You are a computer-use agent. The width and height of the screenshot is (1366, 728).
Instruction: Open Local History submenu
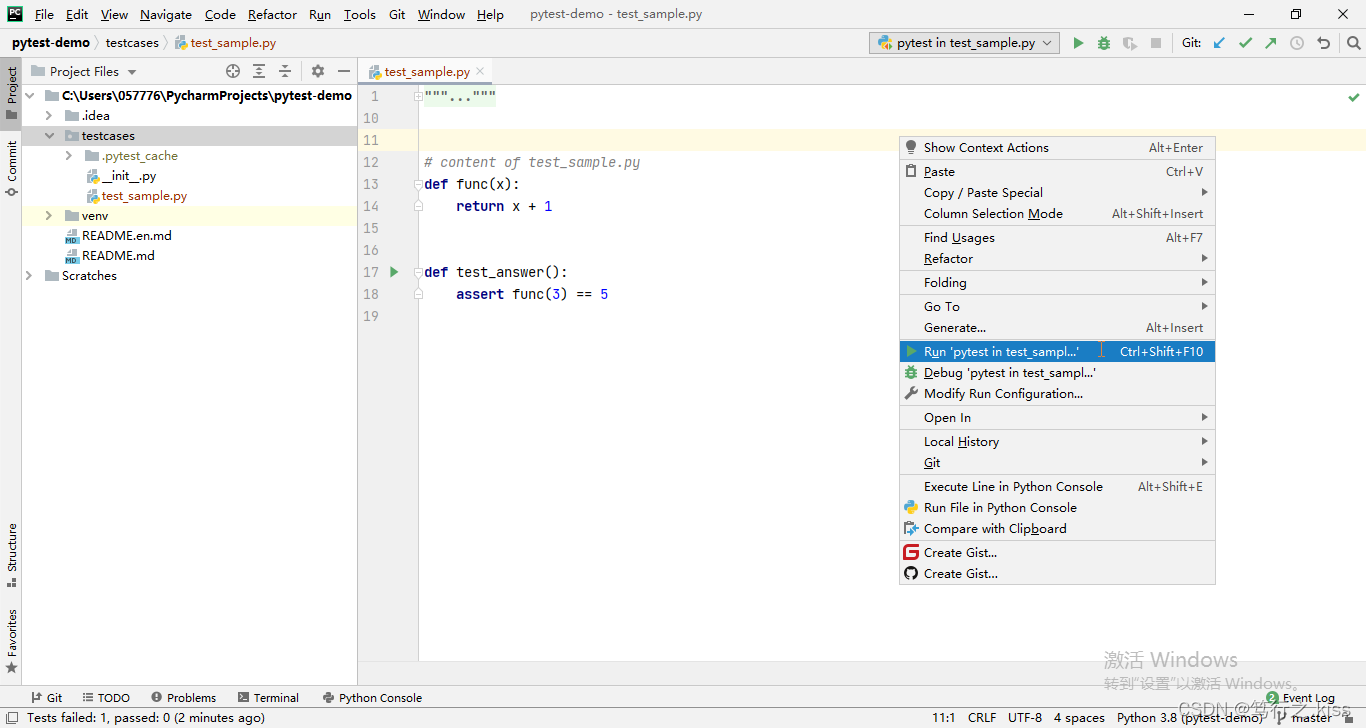point(1058,442)
